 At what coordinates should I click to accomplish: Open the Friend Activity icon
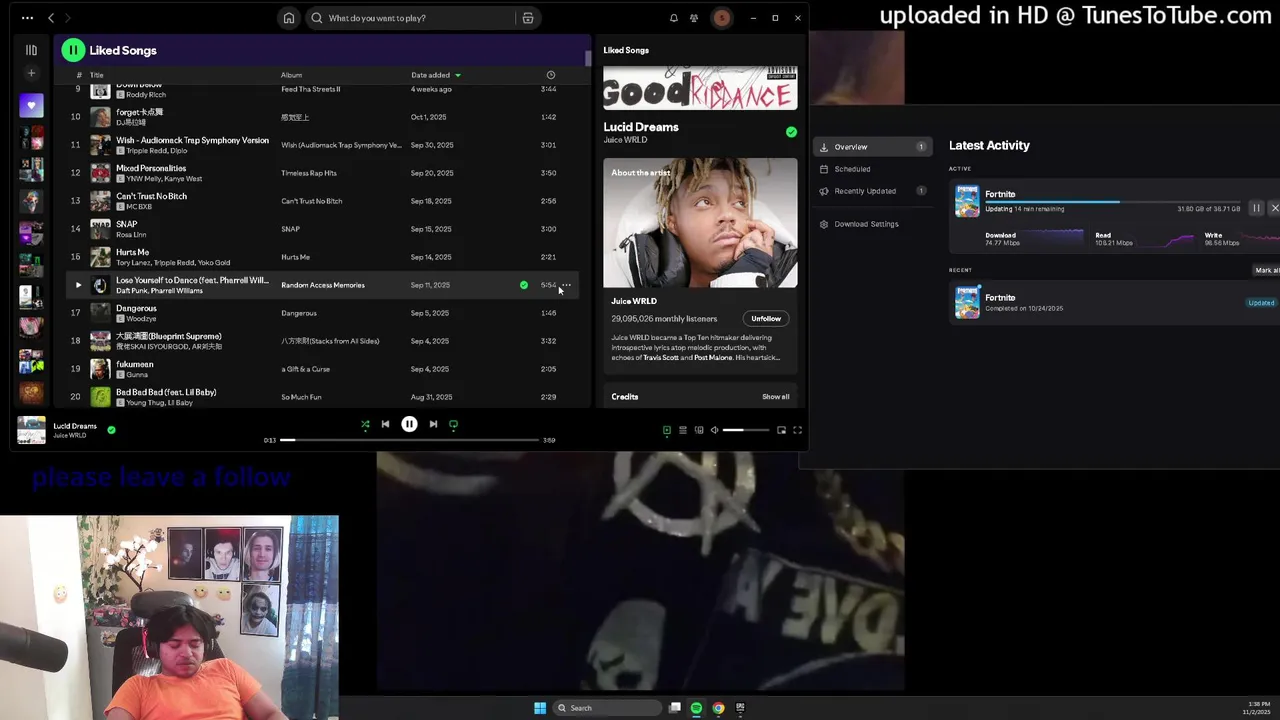click(694, 18)
